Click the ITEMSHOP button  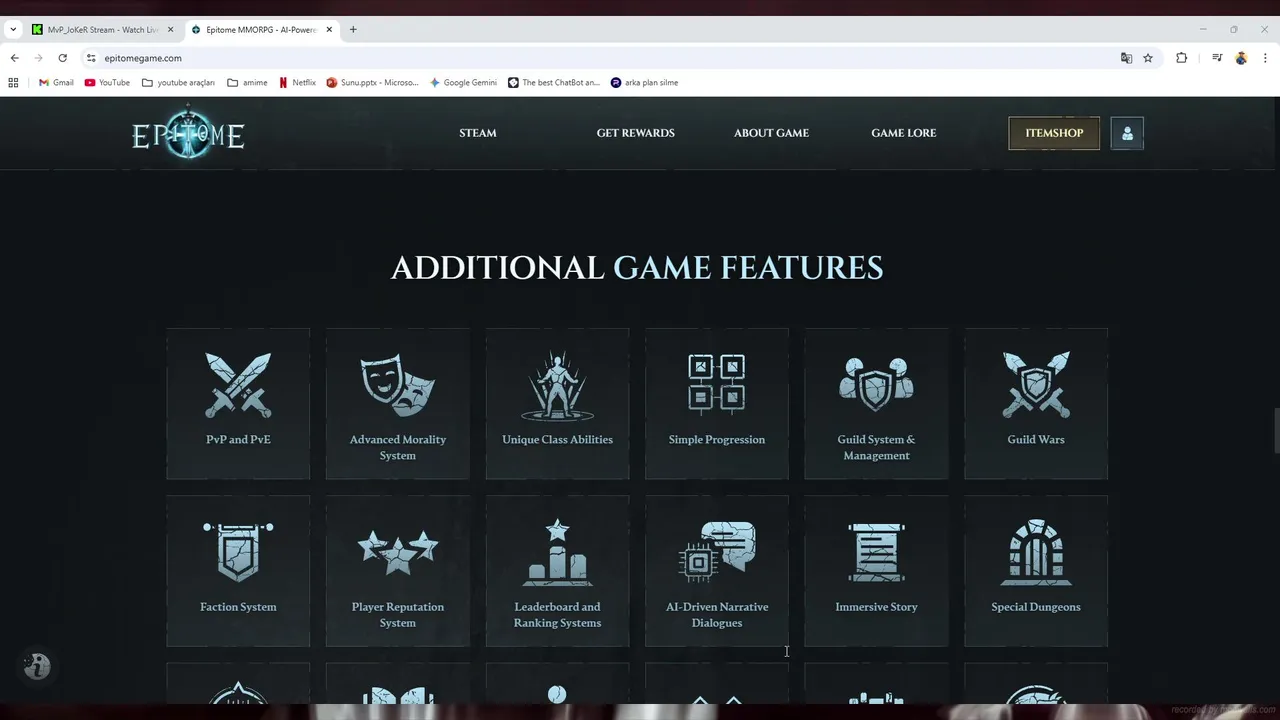(x=1054, y=133)
